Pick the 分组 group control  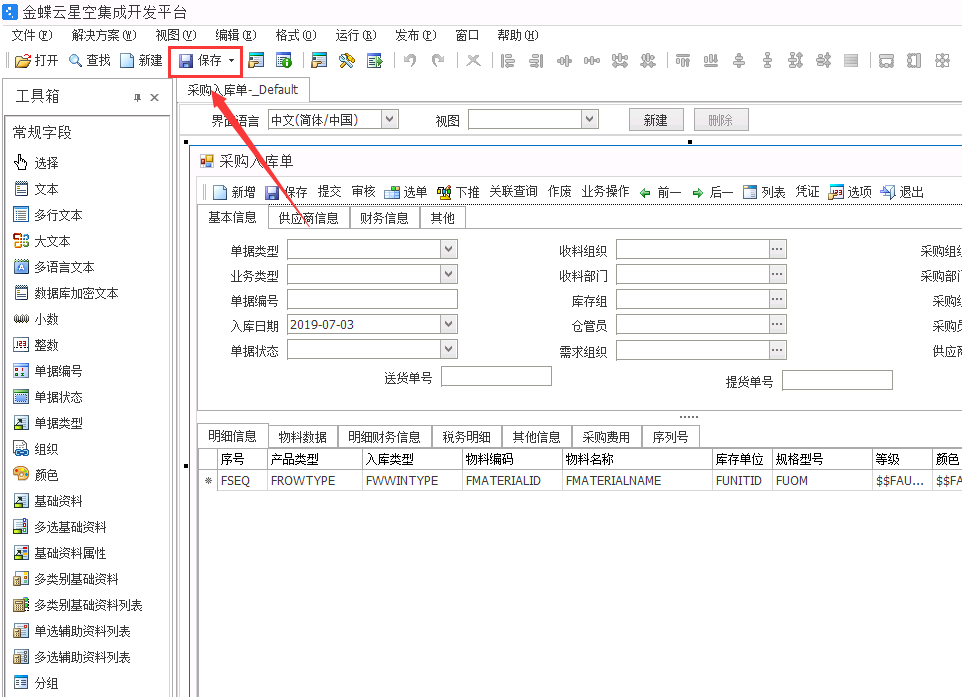coord(36,683)
